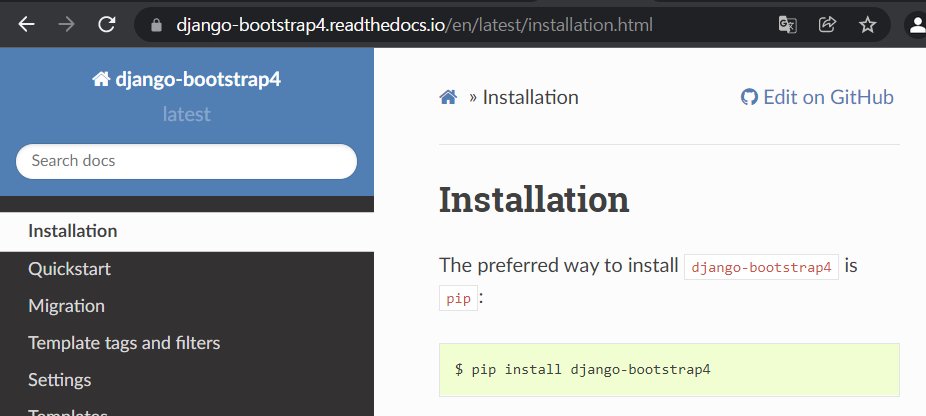The width and height of the screenshot is (926, 416).
Task: Go back using the browser back arrow
Action: tap(27, 24)
